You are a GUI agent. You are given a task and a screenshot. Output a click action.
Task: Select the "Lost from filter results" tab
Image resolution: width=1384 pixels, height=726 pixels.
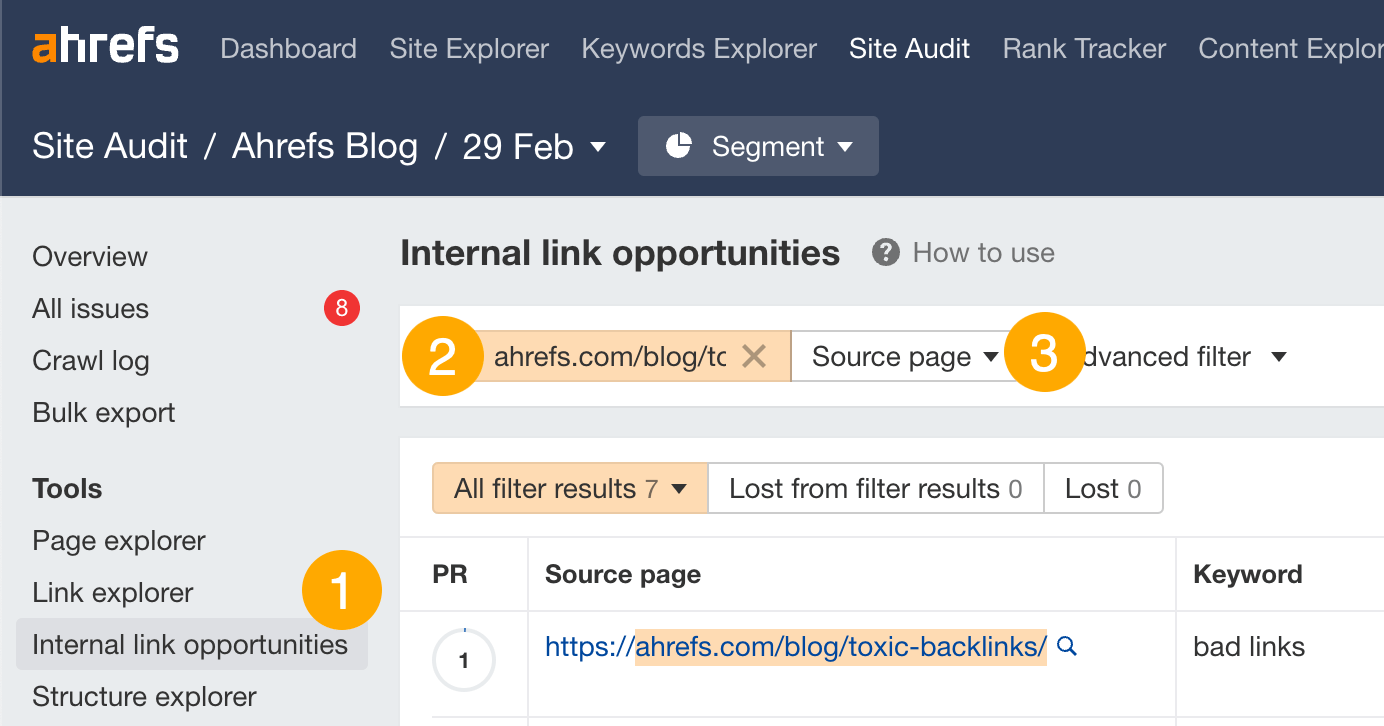[x=876, y=488]
